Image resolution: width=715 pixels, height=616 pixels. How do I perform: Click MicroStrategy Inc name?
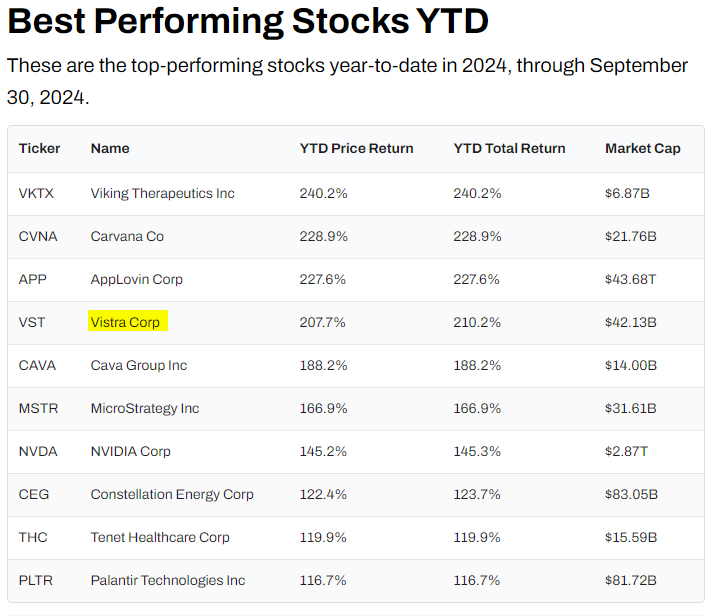144,408
